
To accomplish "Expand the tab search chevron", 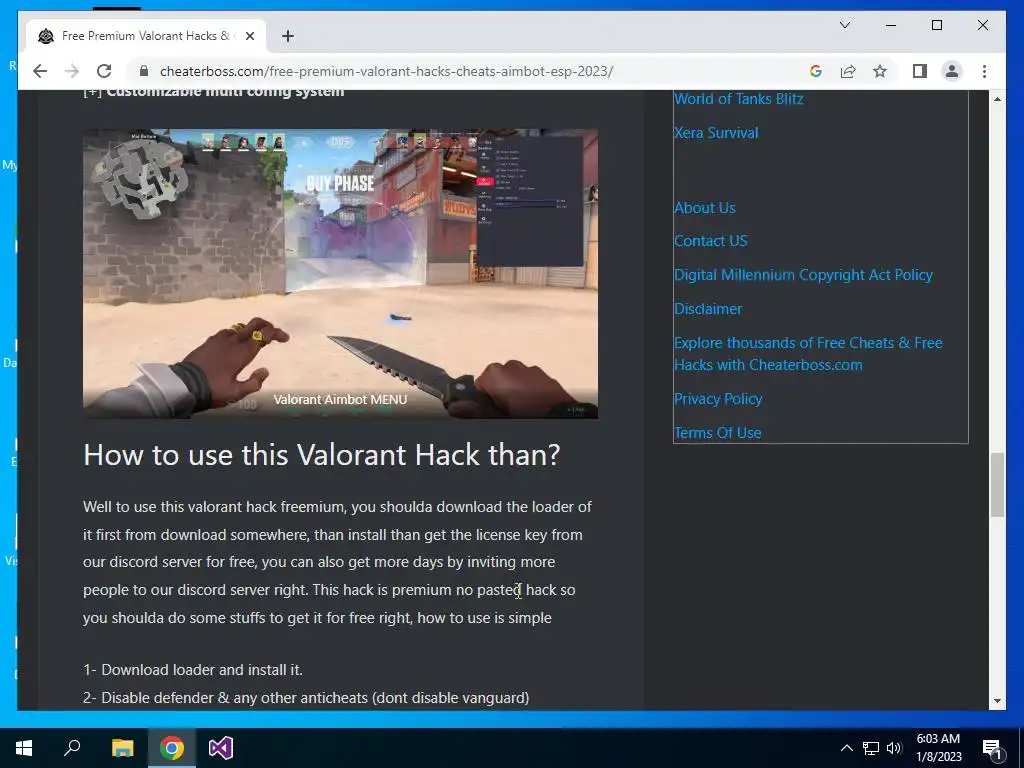I will pos(844,25).
